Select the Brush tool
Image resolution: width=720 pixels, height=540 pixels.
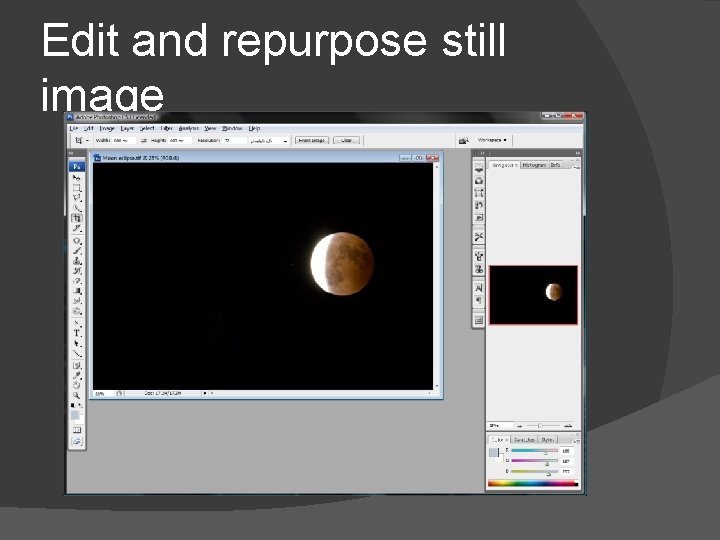77,251
